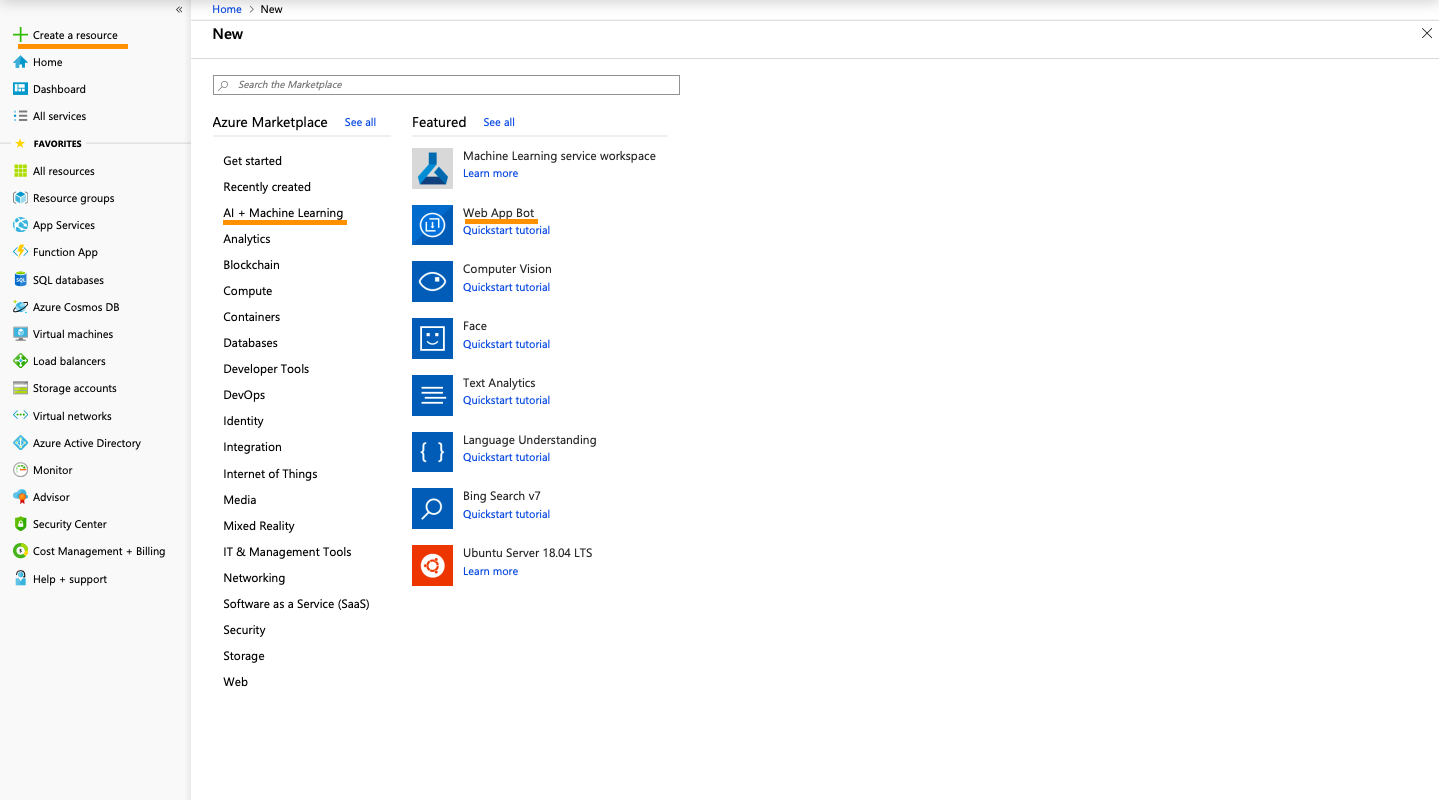Open Quickstart tutorial under Web App Bot
1439x800 pixels.
(x=506, y=230)
